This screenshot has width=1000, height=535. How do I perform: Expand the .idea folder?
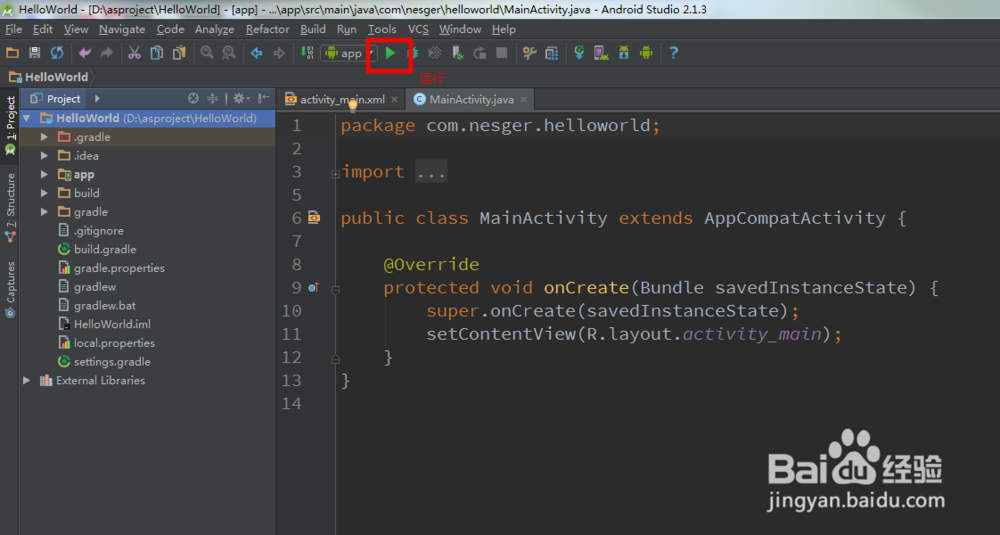click(x=44, y=156)
